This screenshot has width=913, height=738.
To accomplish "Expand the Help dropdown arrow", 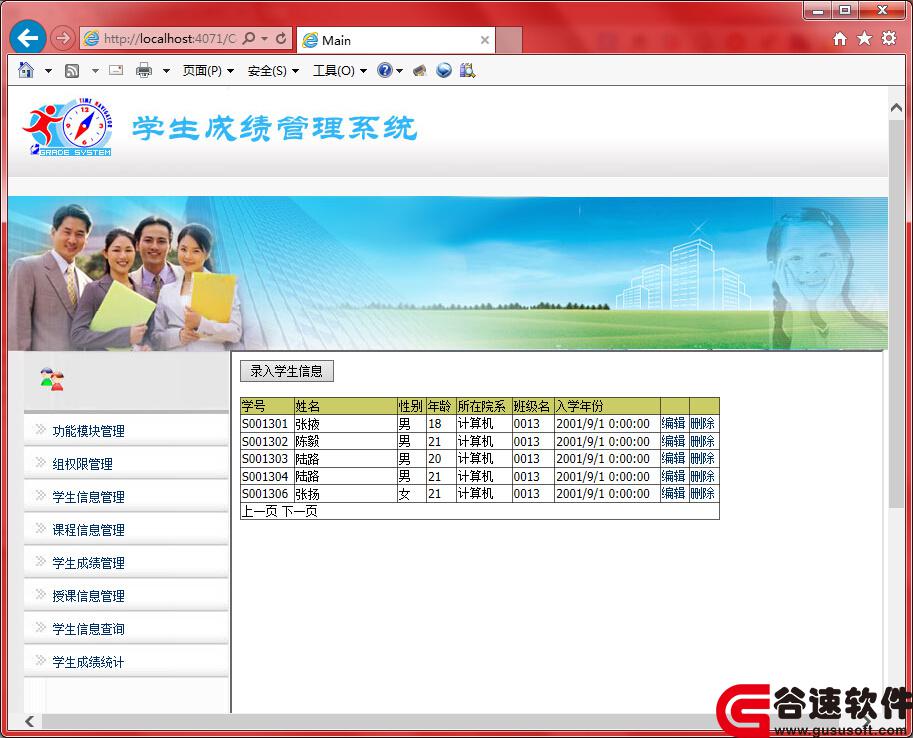I will point(399,71).
